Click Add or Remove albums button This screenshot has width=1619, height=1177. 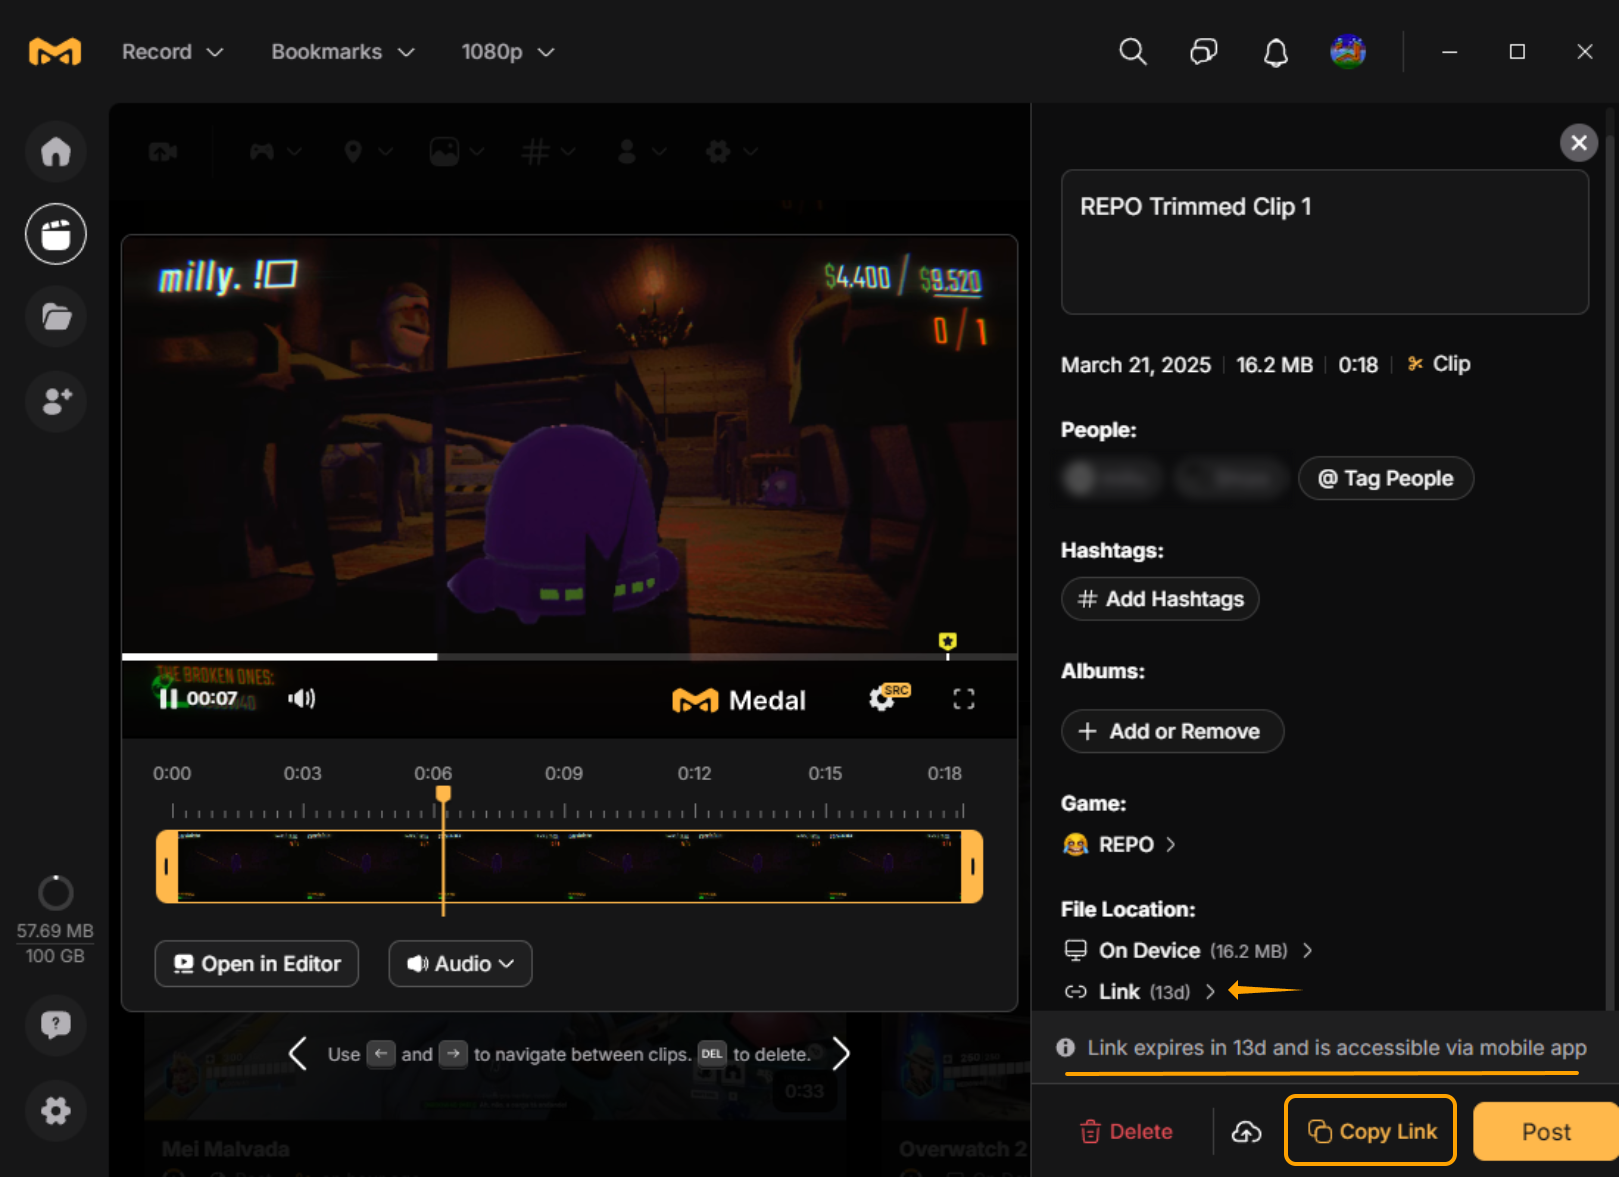pyautogui.click(x=1172, y=732)
